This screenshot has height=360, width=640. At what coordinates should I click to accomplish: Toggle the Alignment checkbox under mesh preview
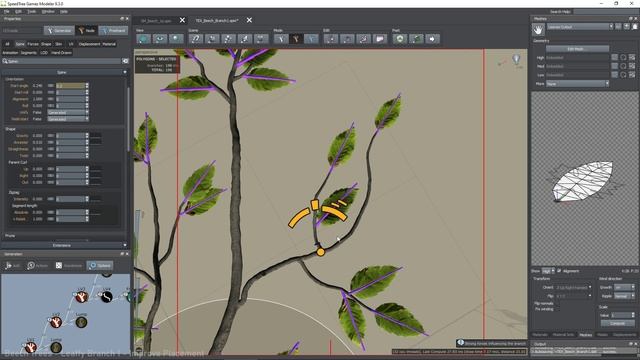(x=559, y=271)
